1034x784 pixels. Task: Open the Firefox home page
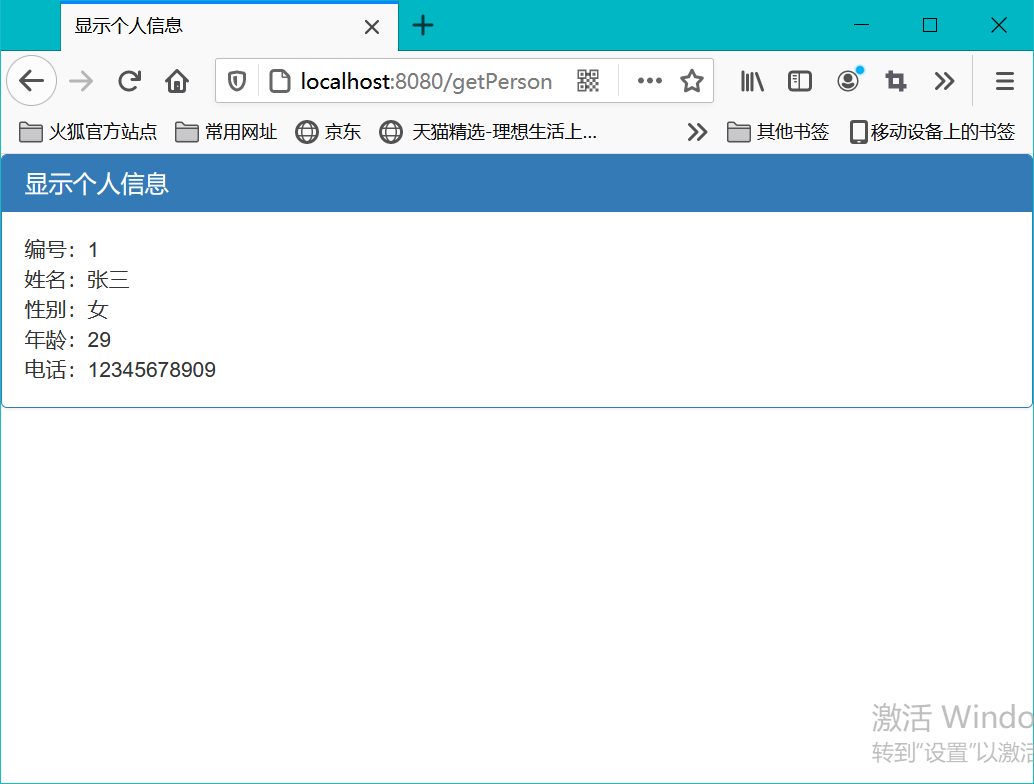[177, 81]
